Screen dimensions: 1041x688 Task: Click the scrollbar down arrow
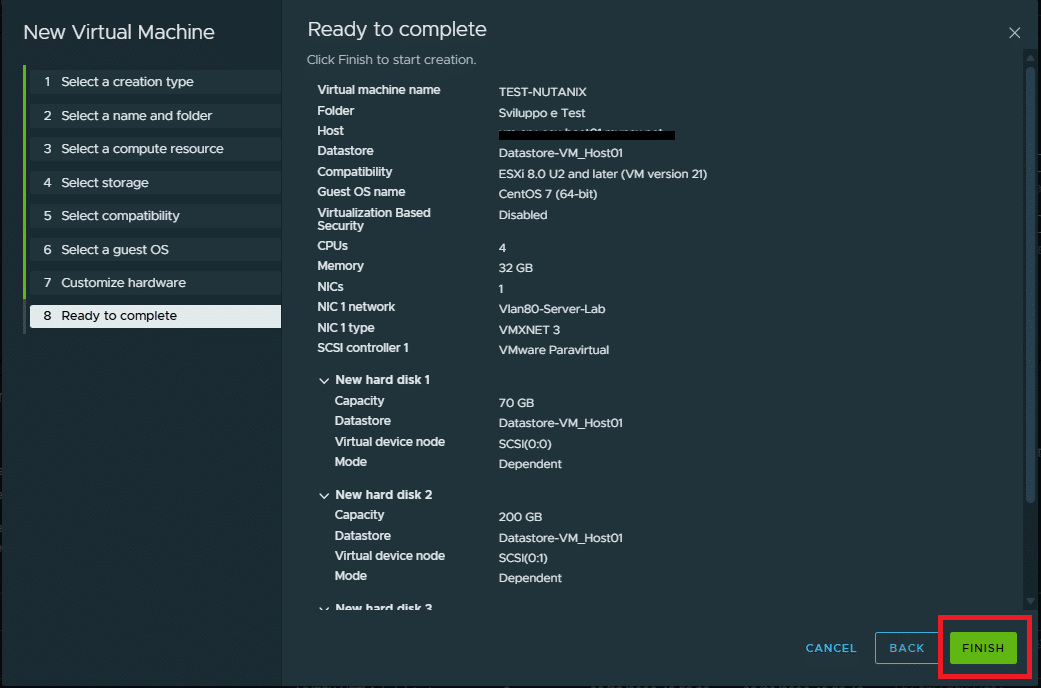(1030, 601)
